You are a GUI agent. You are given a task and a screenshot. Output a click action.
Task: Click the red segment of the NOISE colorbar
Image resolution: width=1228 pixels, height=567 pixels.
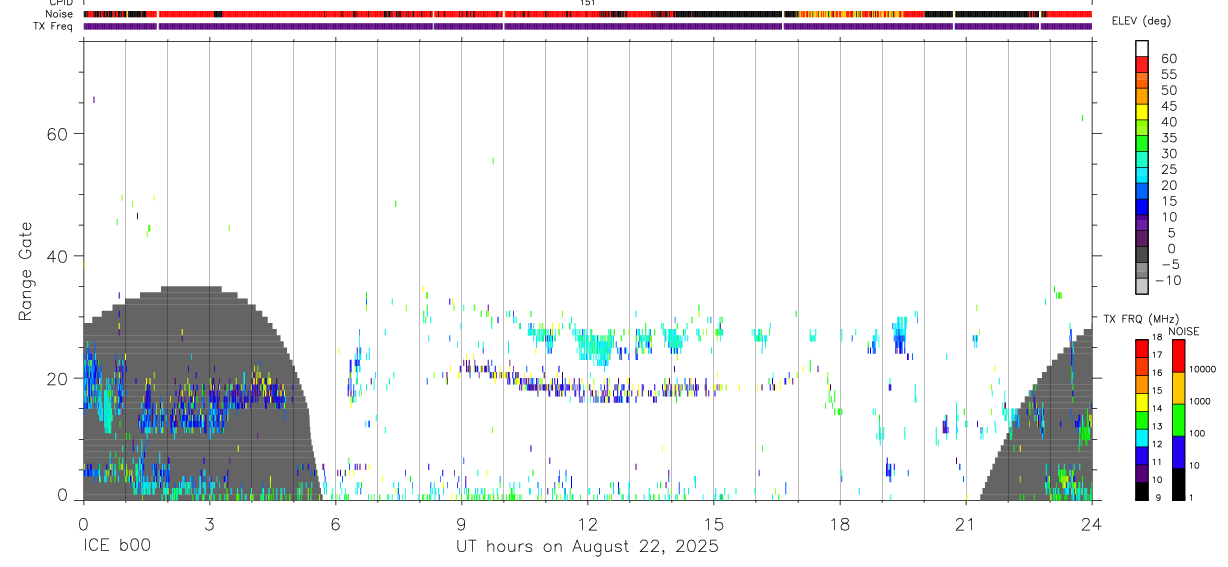(1179, 354)
